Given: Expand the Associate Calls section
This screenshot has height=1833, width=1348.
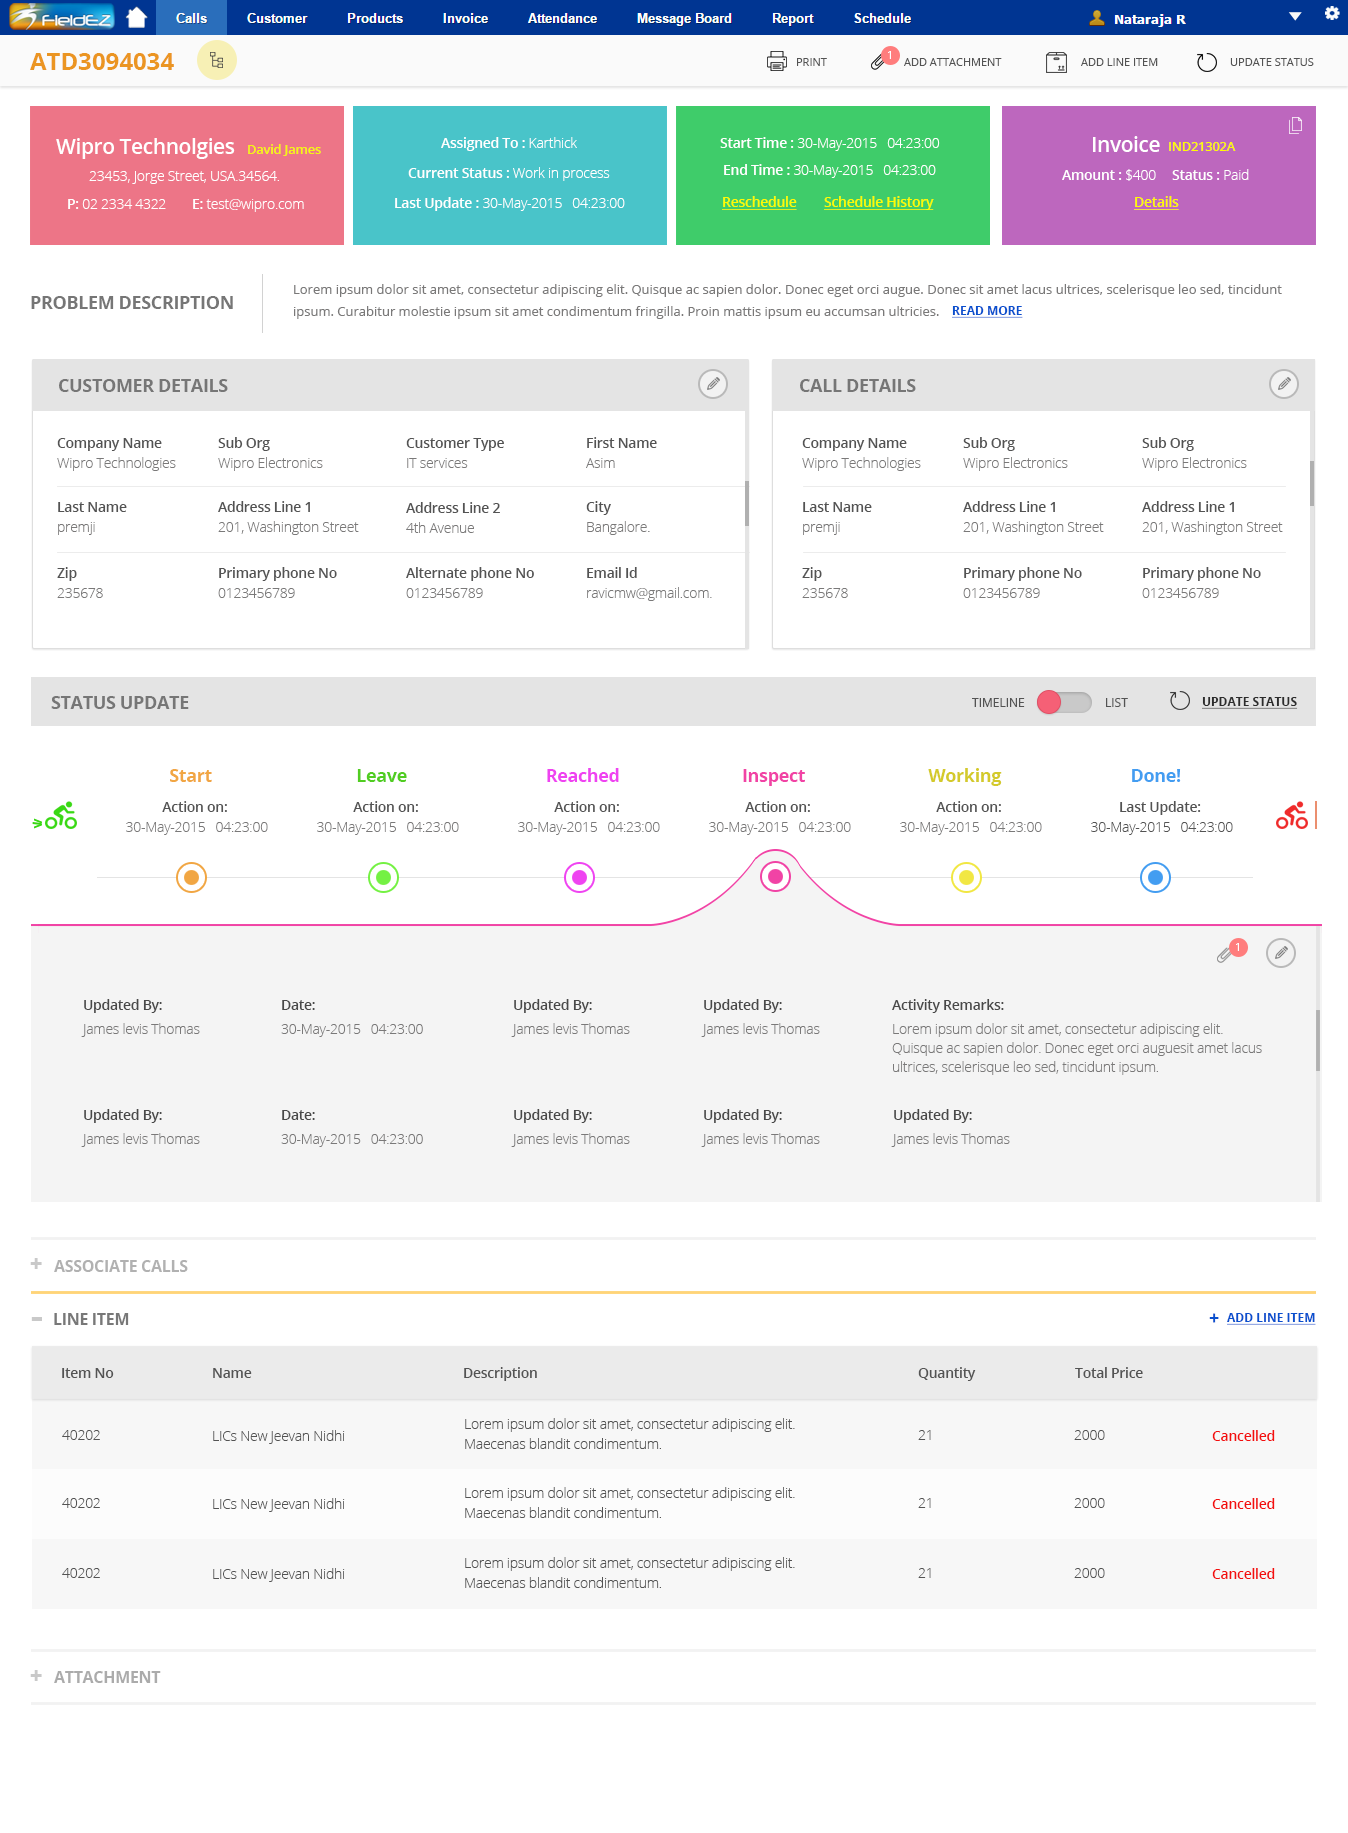Looking at the screenshot, I should coord(36,1264).
